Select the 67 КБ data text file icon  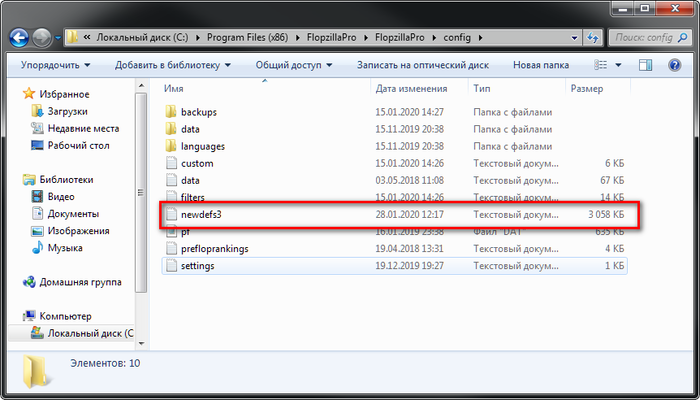coord(171,180)
